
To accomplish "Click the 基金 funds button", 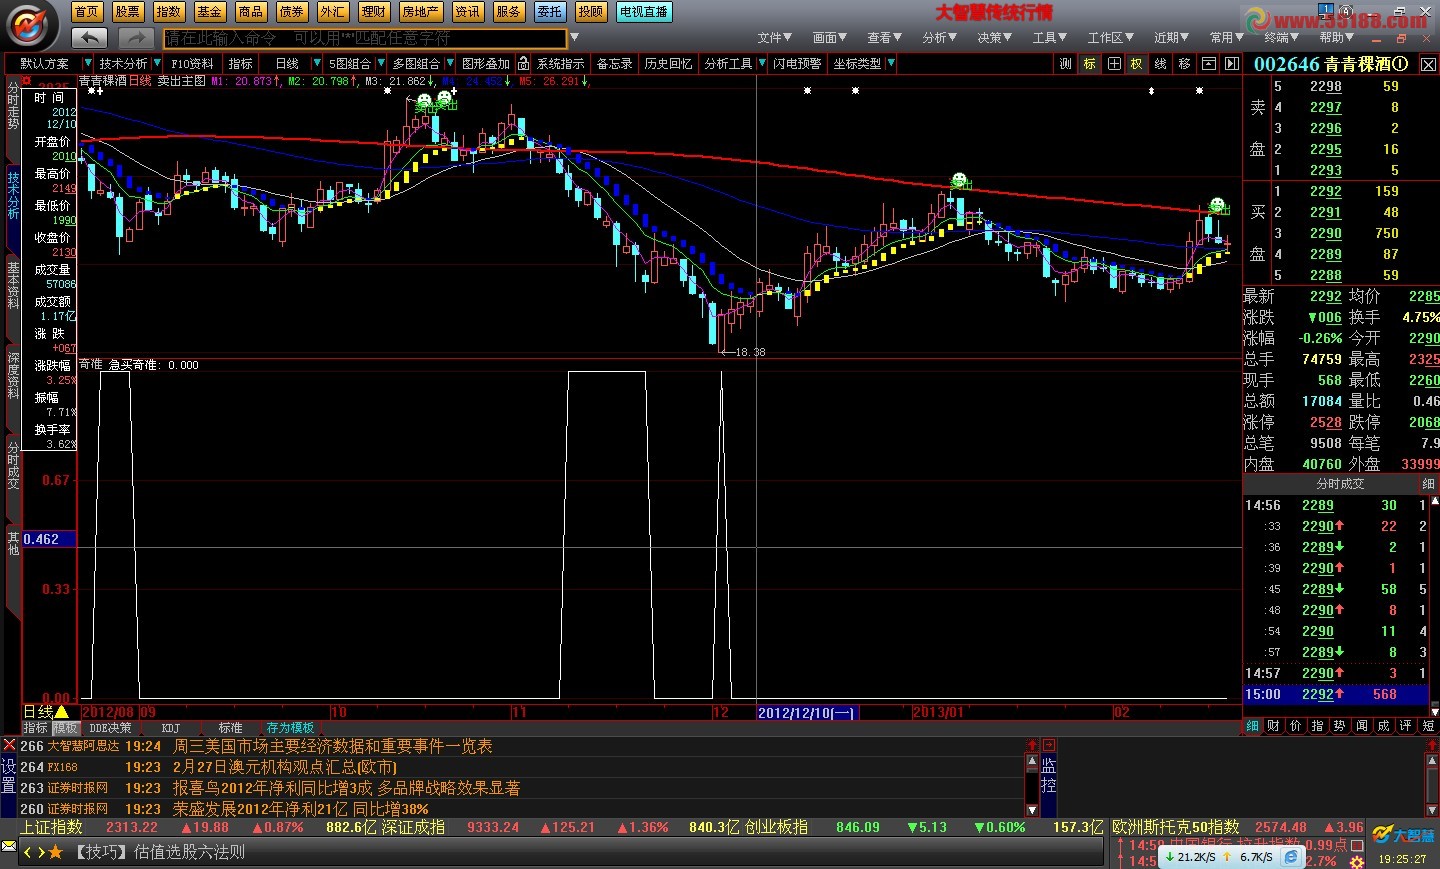I will point(210,12).
